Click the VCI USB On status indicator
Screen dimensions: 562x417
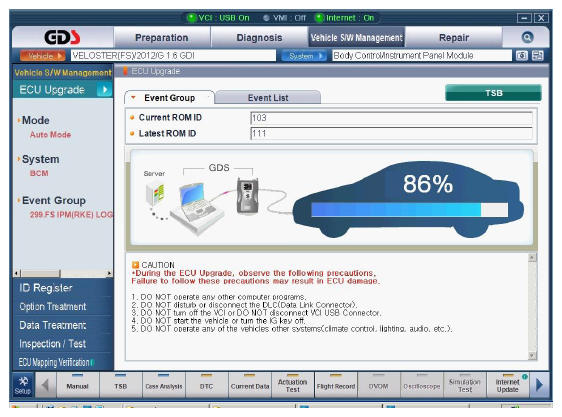tap(219, 18)
